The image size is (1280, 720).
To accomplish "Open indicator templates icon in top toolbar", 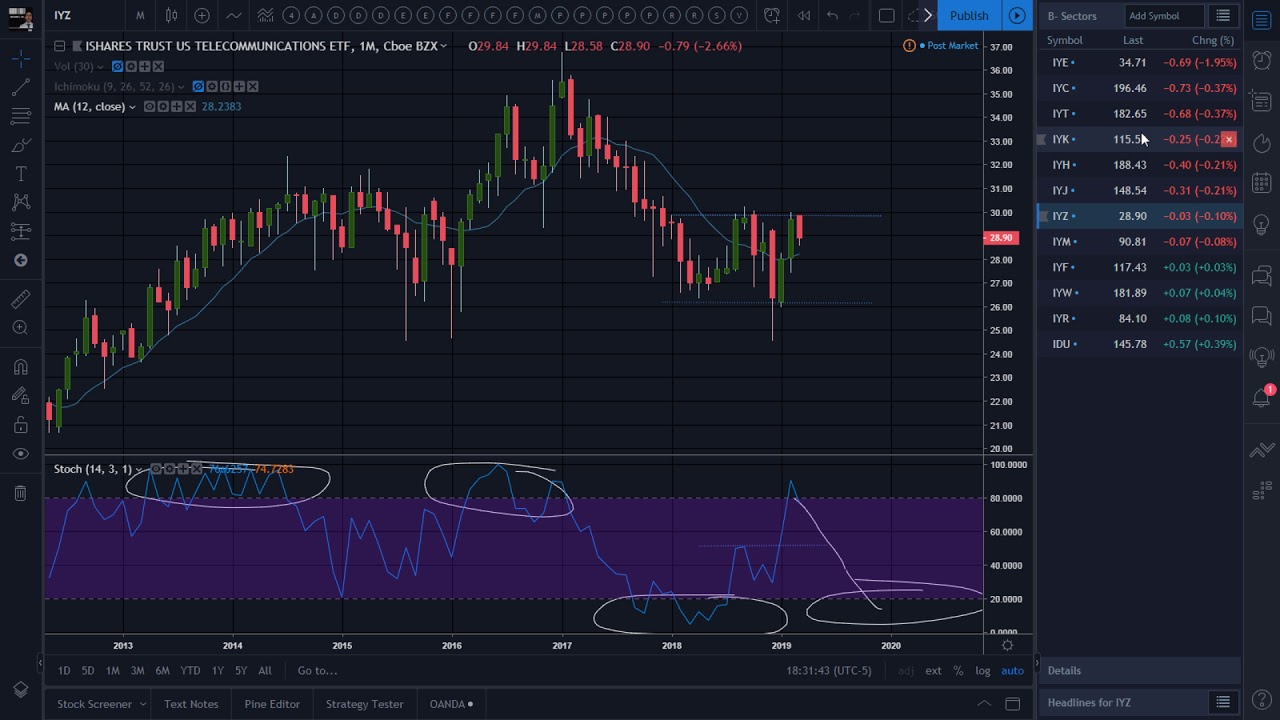I will point(265,15).
